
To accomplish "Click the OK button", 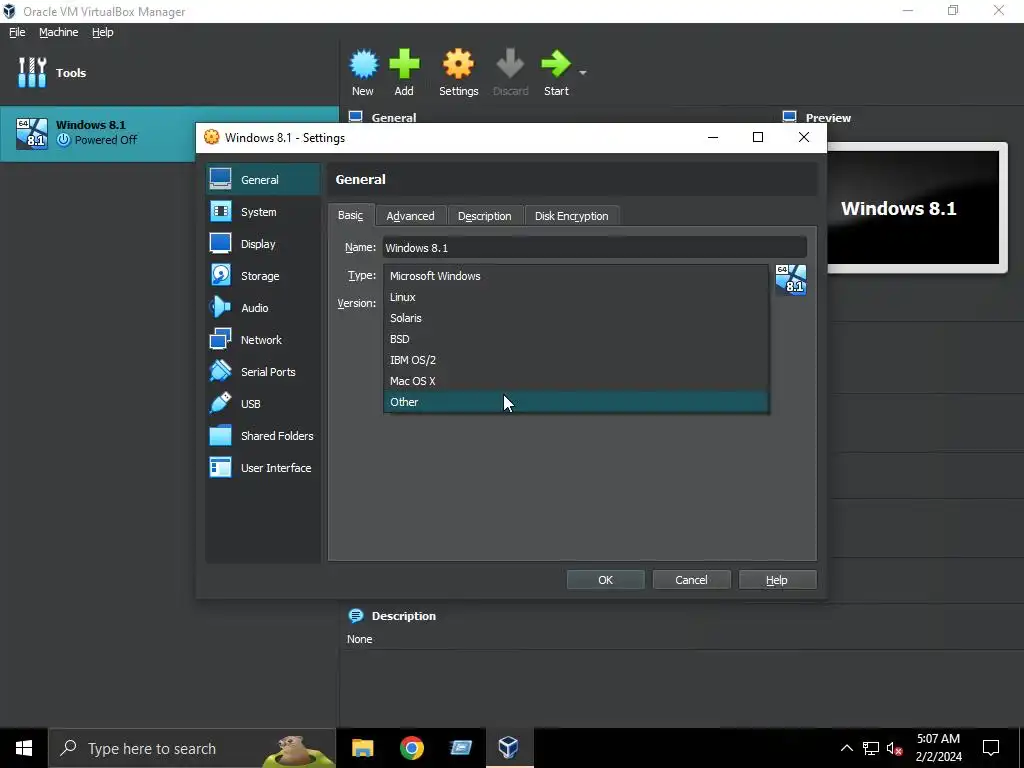I will pyautogui.click(x=605, y=580).
